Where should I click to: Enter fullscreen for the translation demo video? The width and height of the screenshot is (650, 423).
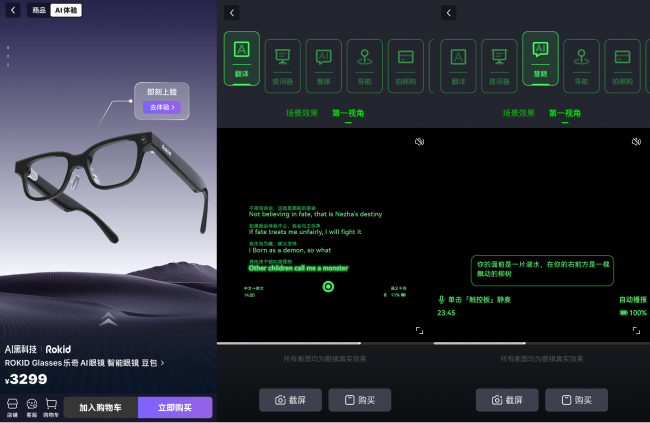(420, 331)
